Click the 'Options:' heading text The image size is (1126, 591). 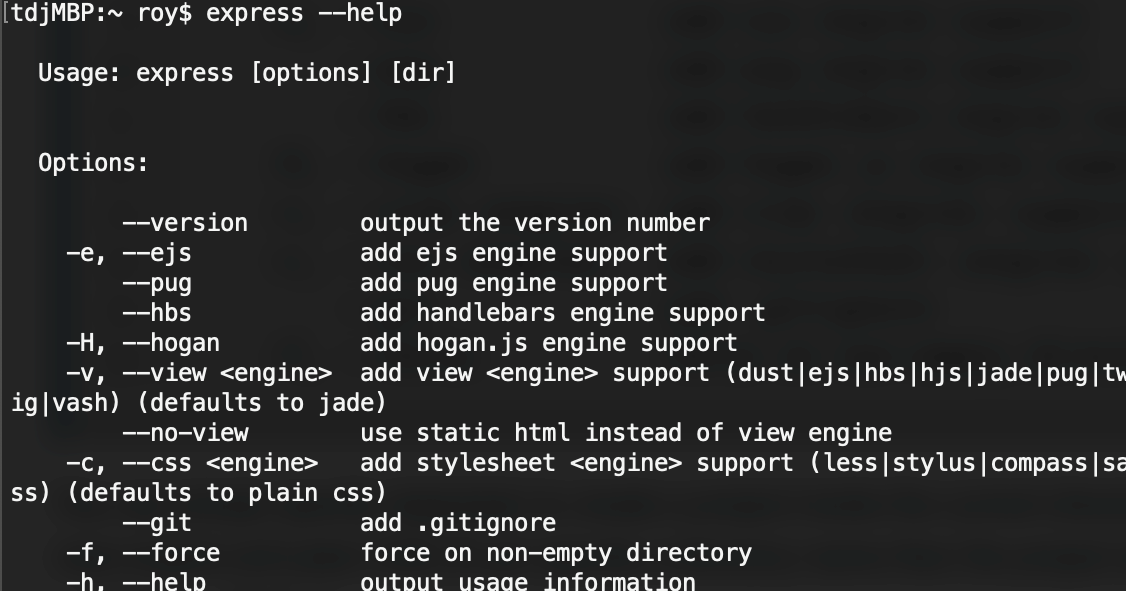pyautogui.click(x=93, y=163)
